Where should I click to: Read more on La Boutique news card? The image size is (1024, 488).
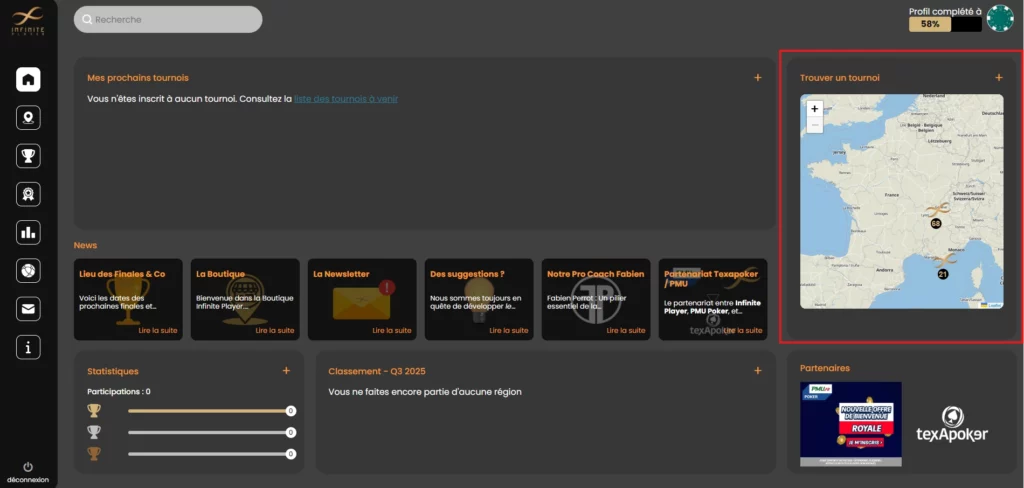click(x=274, y=330)
